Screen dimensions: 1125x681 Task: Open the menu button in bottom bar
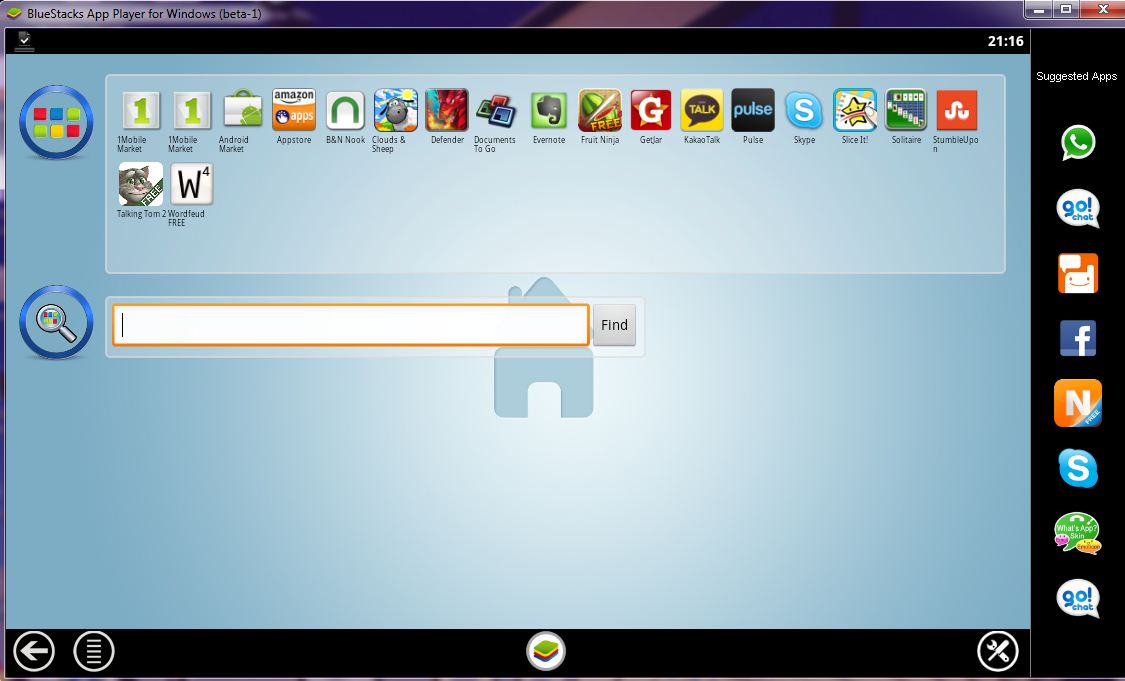click(94, 652)
